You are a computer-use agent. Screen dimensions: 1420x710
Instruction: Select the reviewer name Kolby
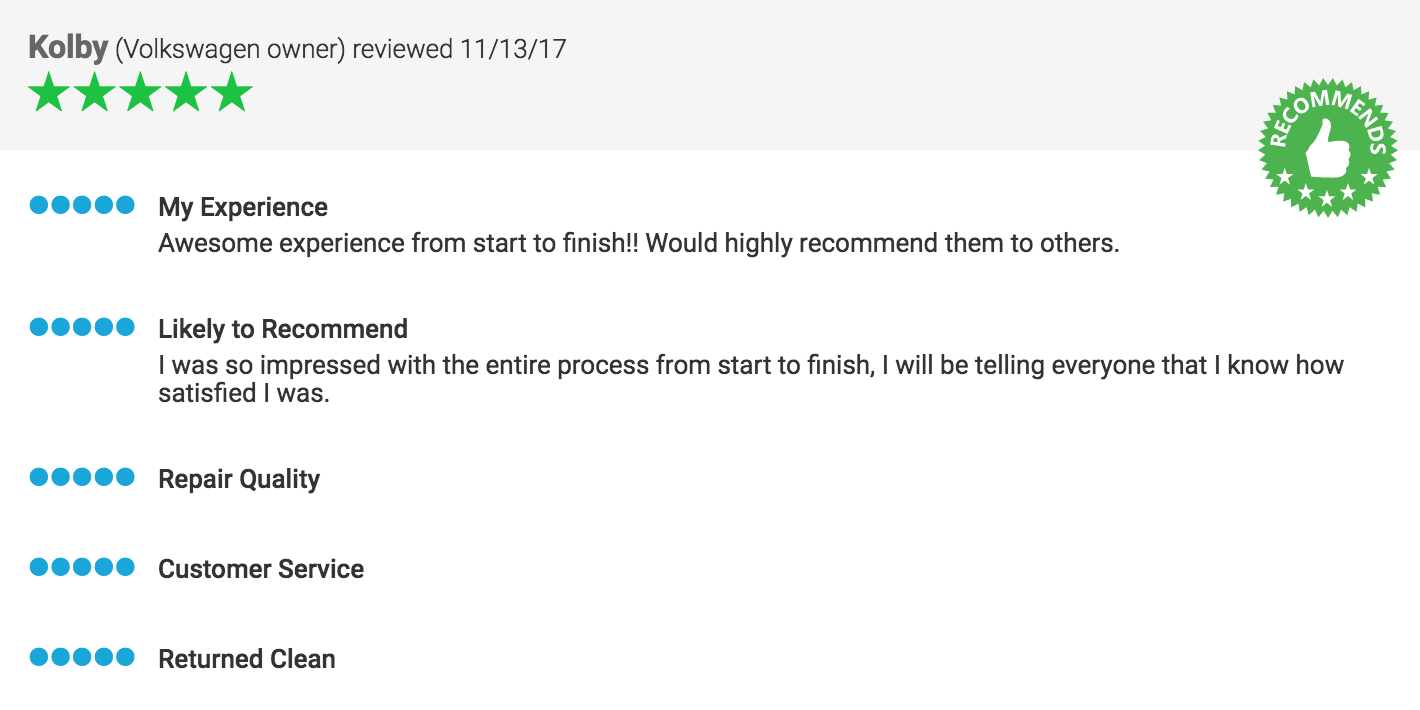68,47
